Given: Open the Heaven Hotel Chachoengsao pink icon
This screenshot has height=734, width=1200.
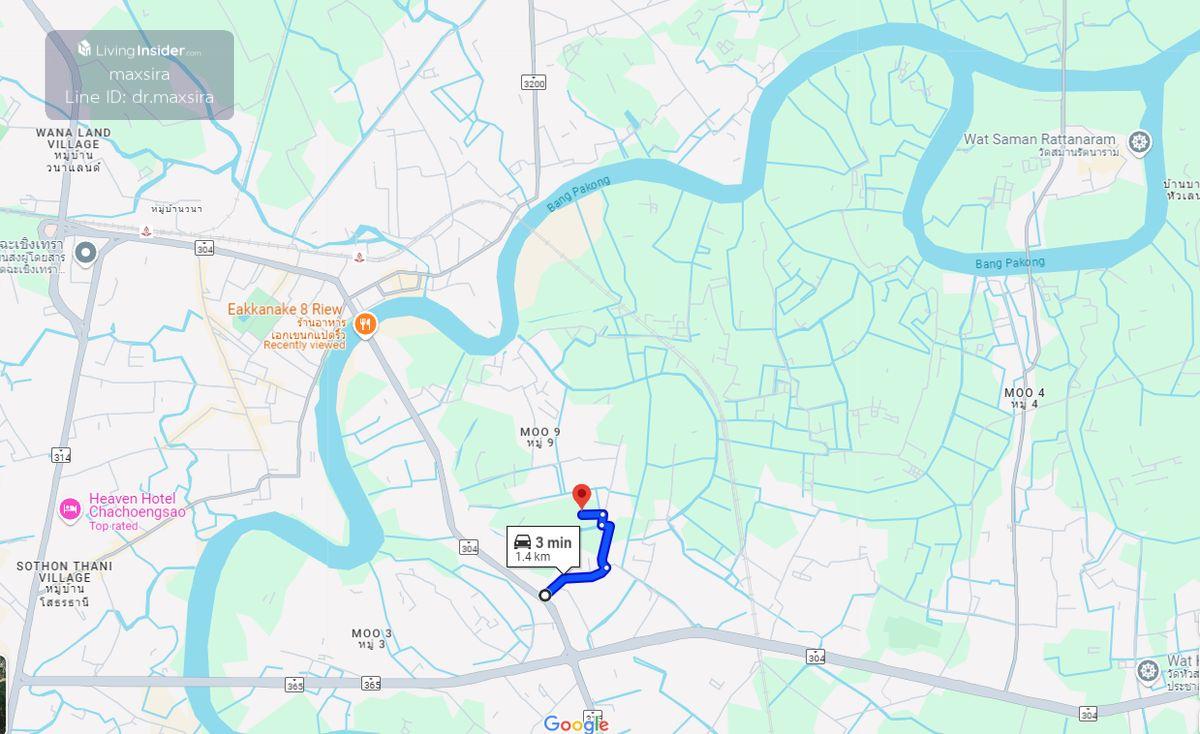Looking at the screenshot, I should [70, 511].
